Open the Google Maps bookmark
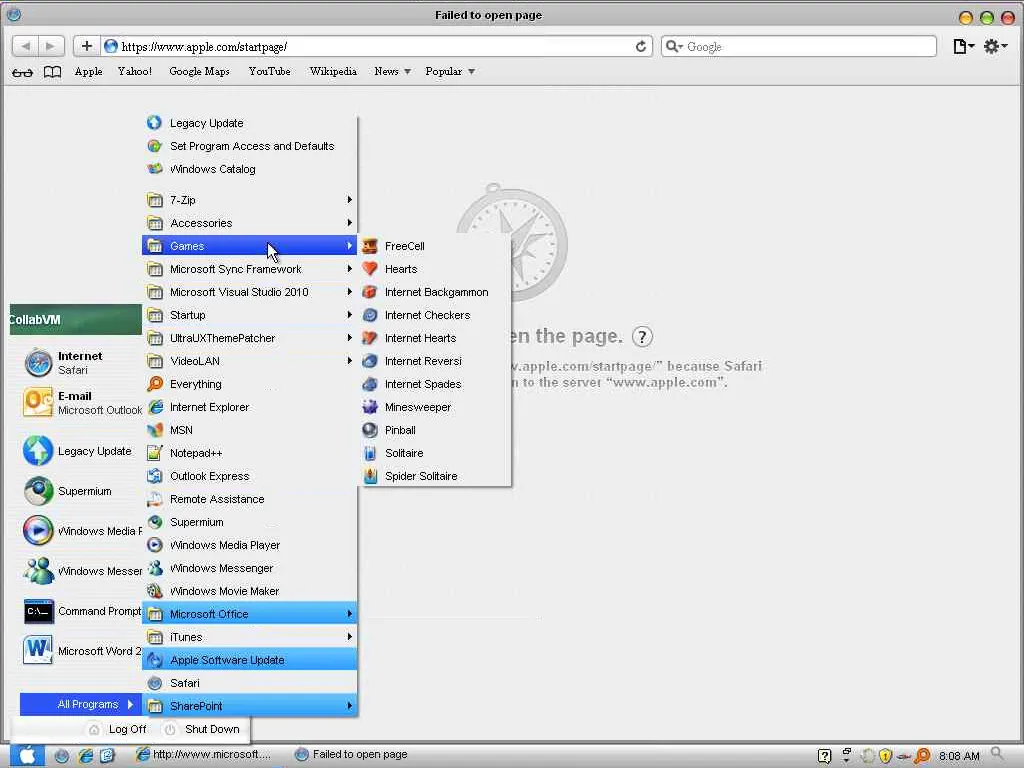 click(199, 71)
